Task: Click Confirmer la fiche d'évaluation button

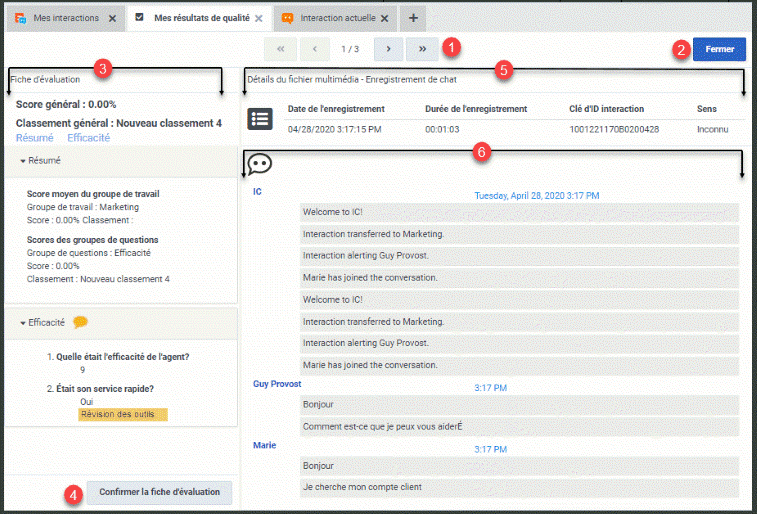Action: coord(160,492)
